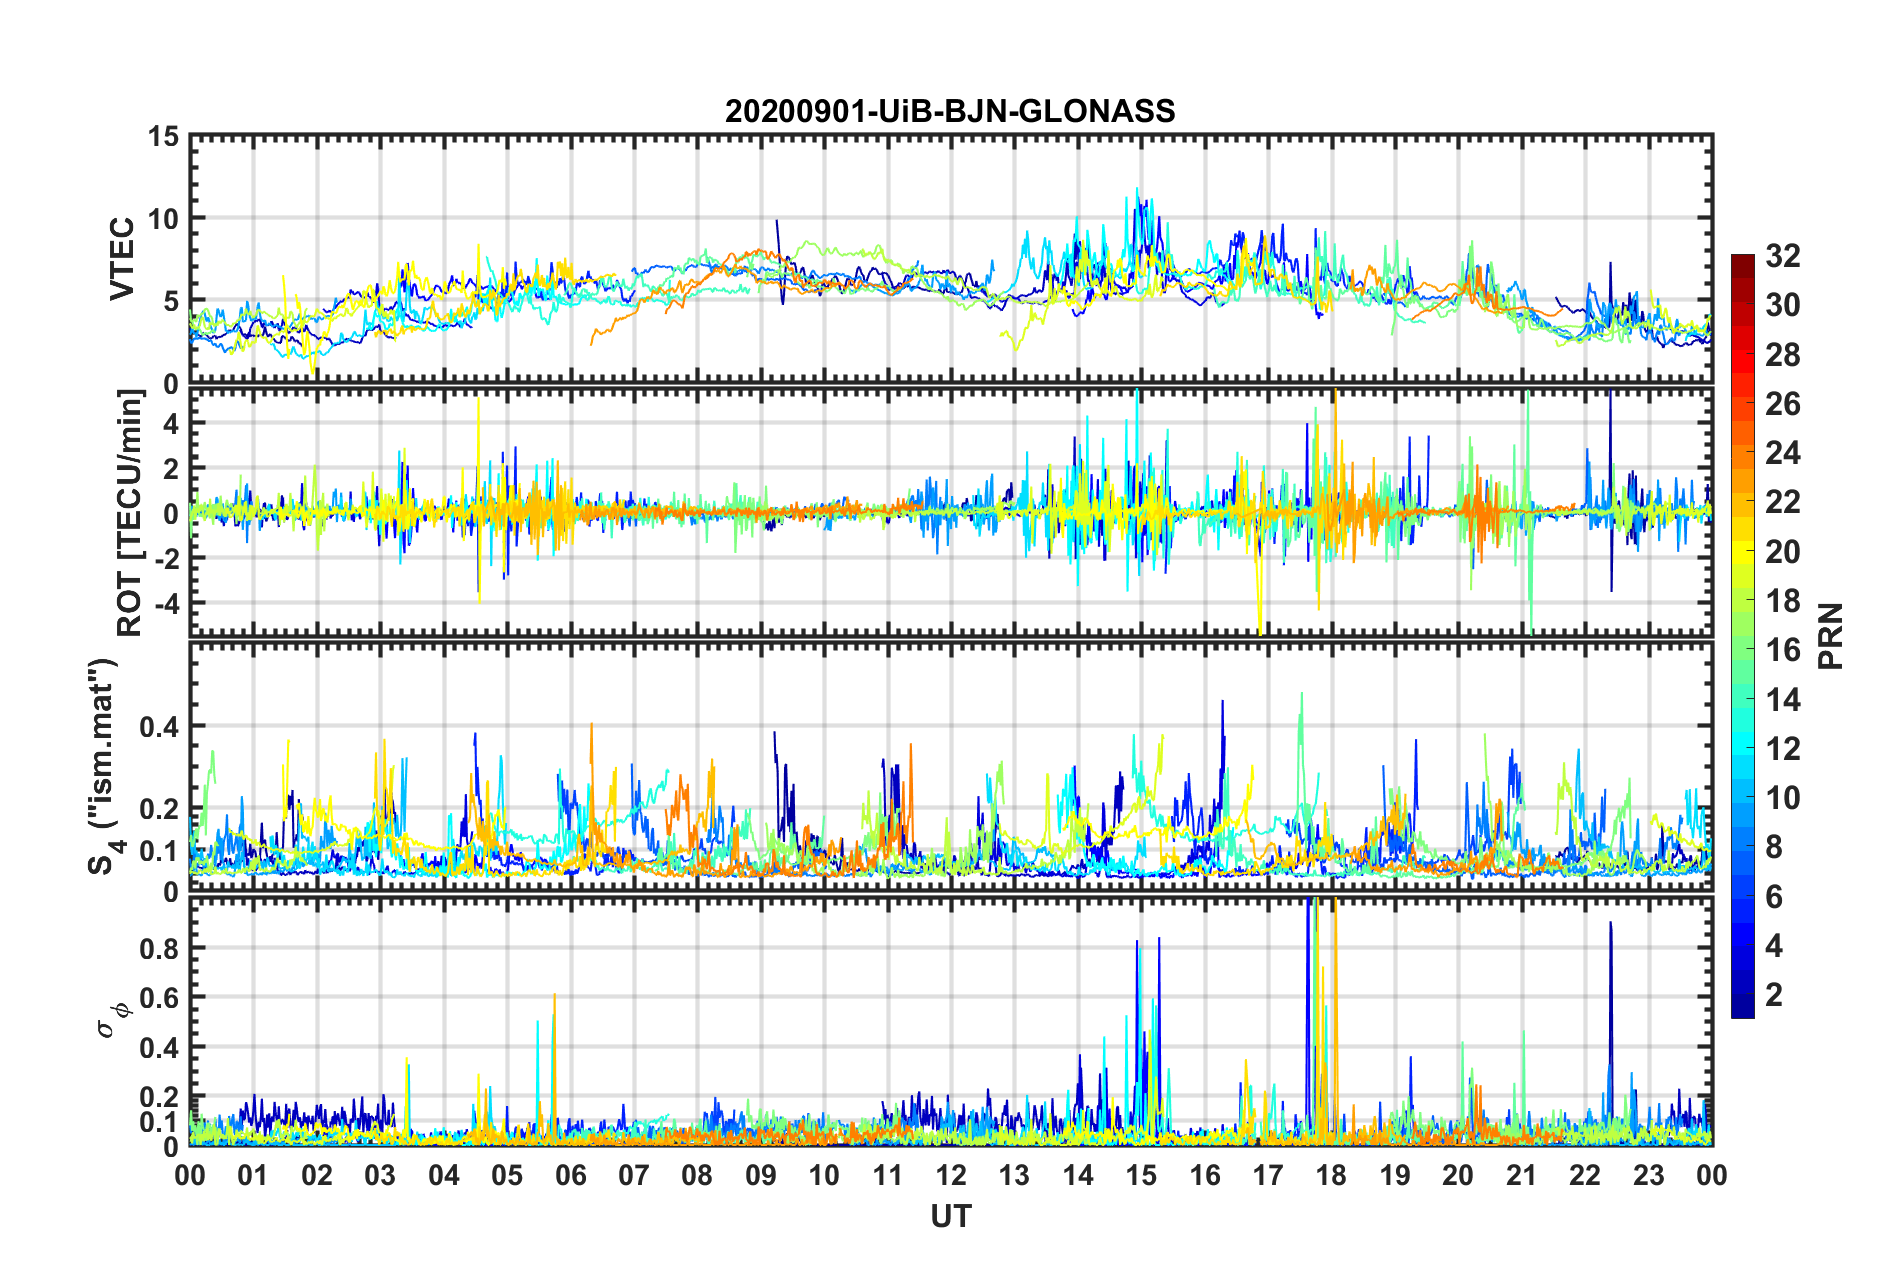1902x1272 pixels.
Task: Click the x-axis tick label 15
Action: point(1141,1174)
